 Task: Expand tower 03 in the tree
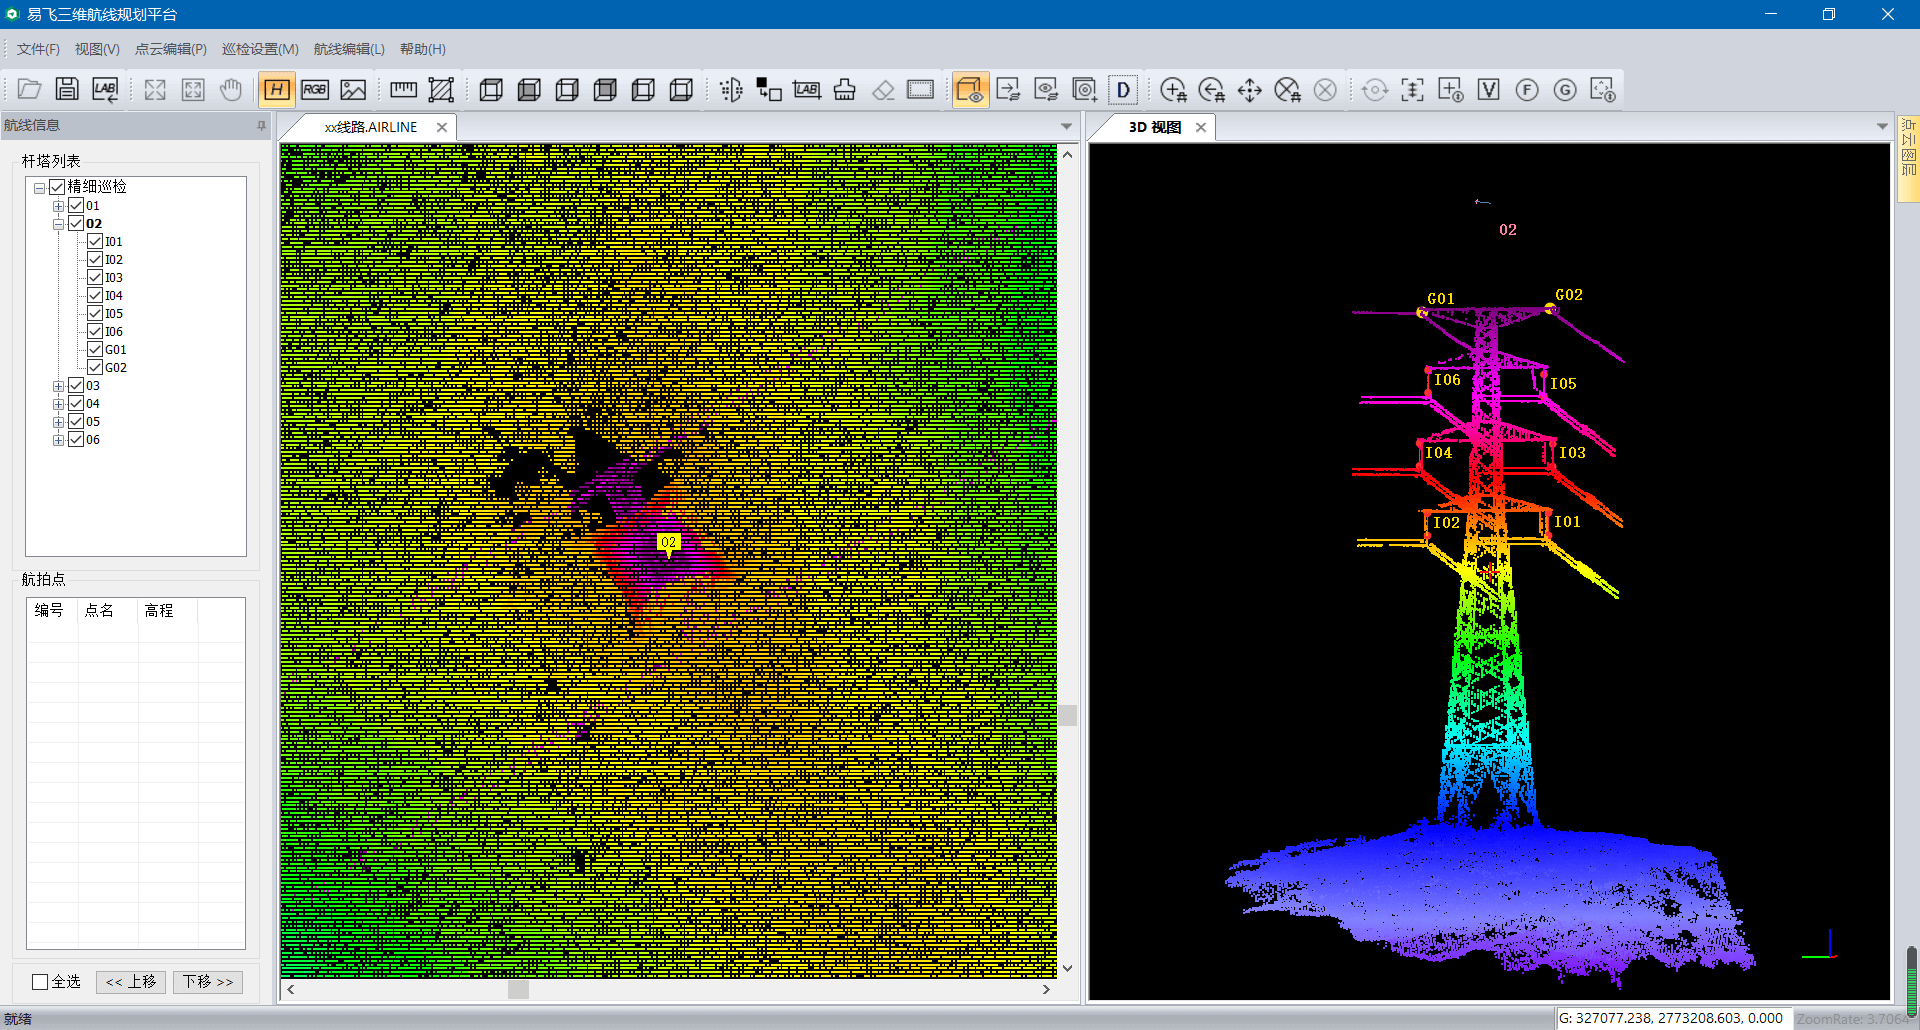(58, 385)
